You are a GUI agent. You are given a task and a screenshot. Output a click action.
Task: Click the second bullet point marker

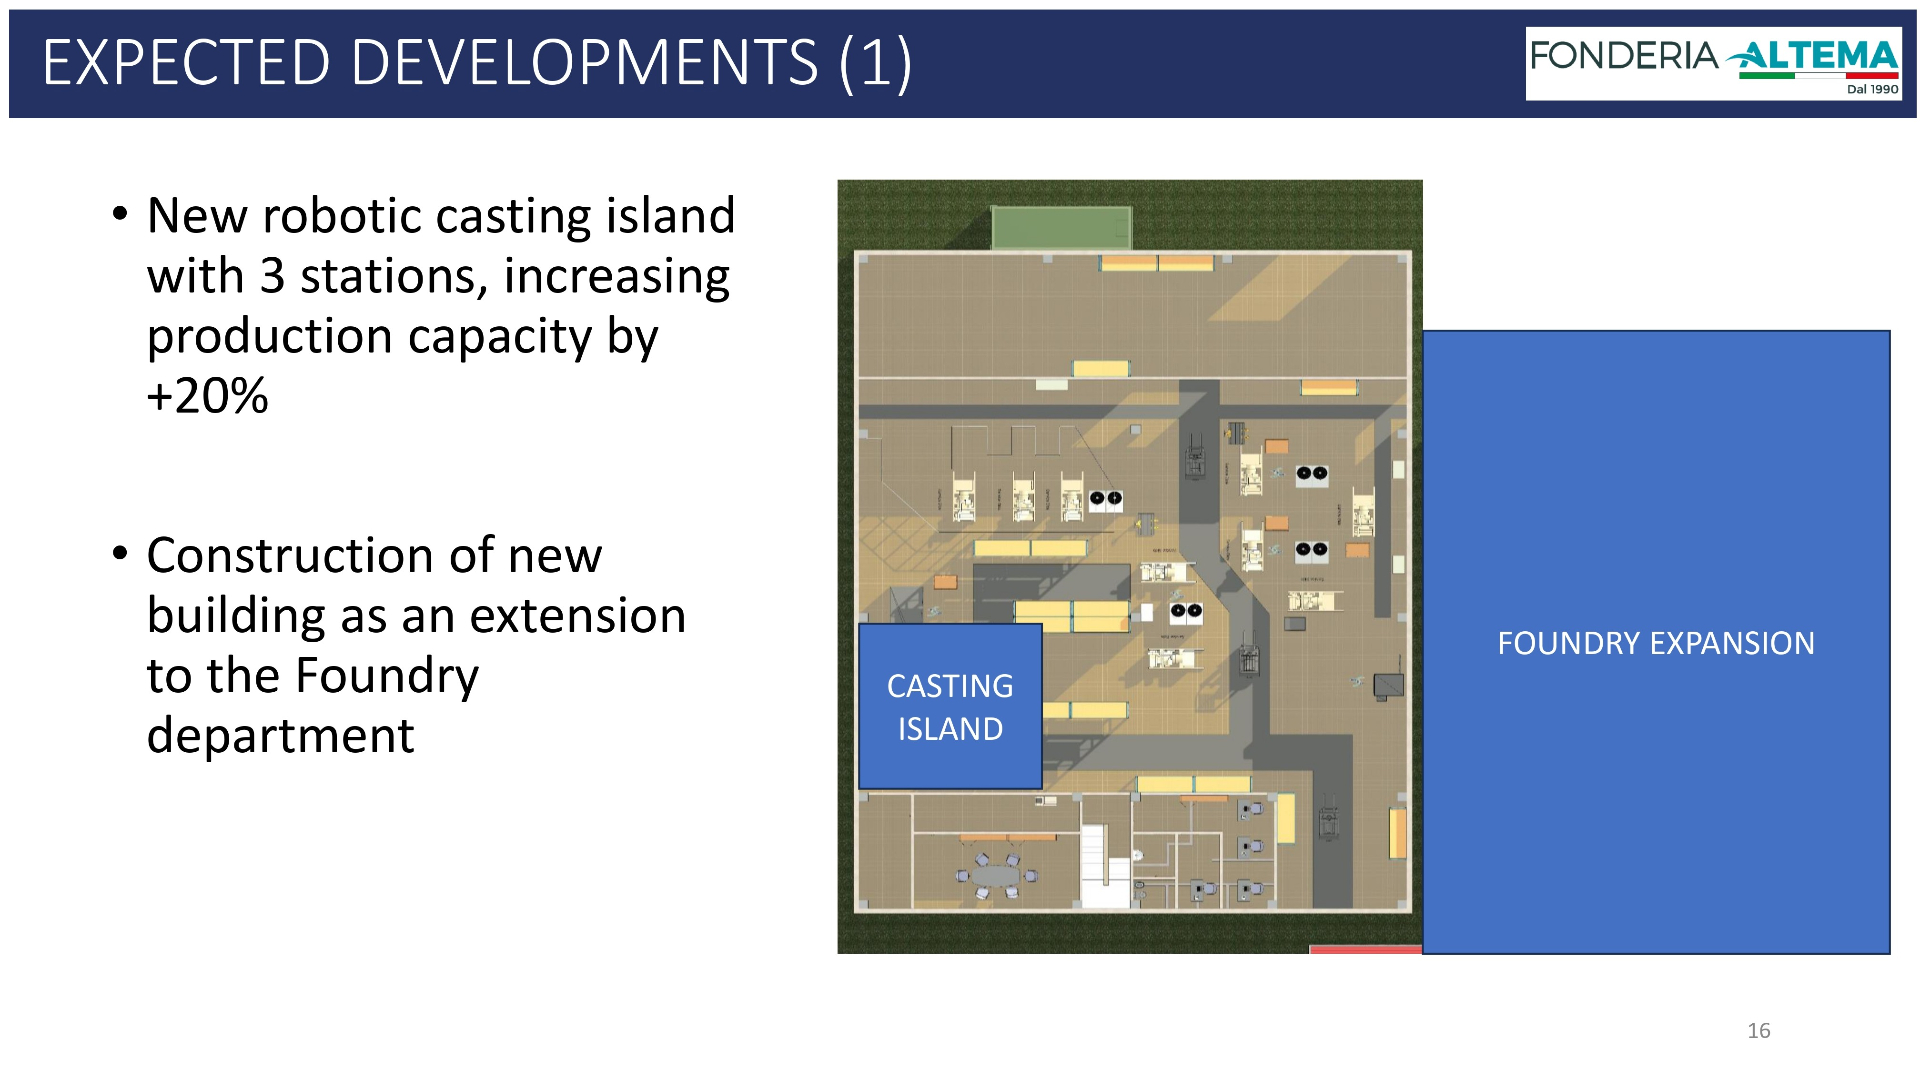(x=120, y=553)
